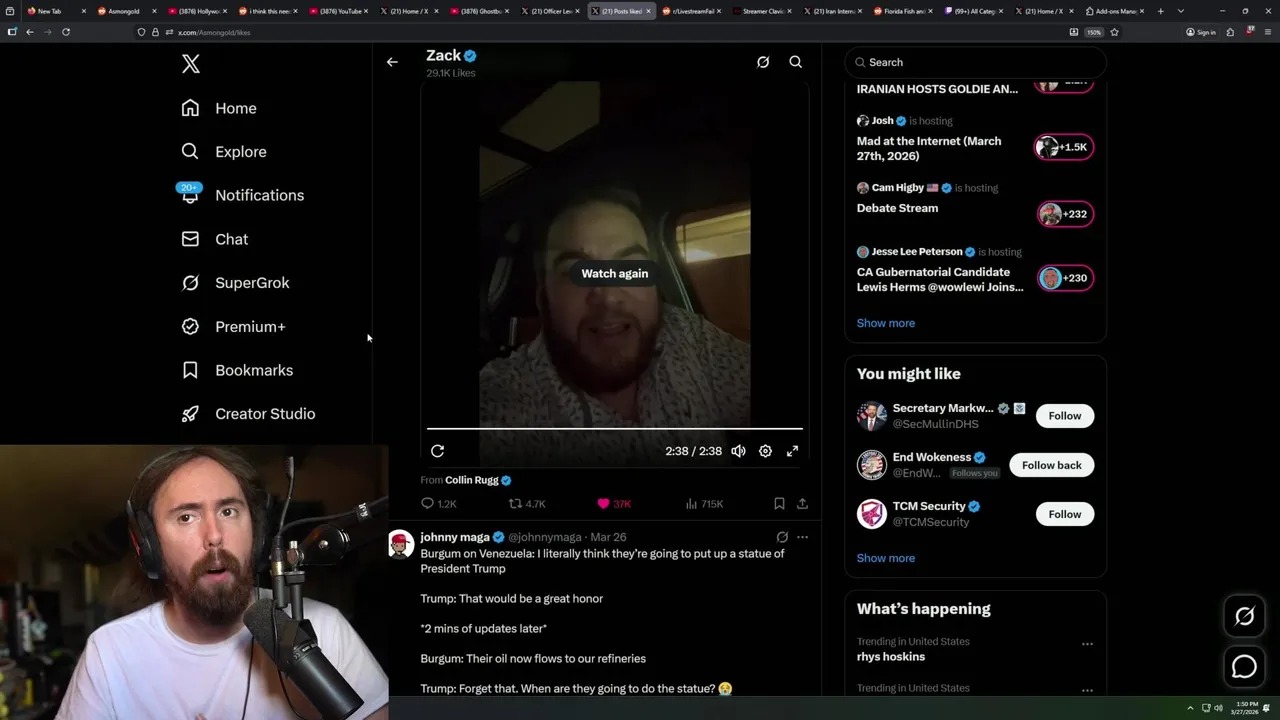
Task: Follow Secretary Markwayne account
Action: pyautogui.click(x=1065, y=416)
